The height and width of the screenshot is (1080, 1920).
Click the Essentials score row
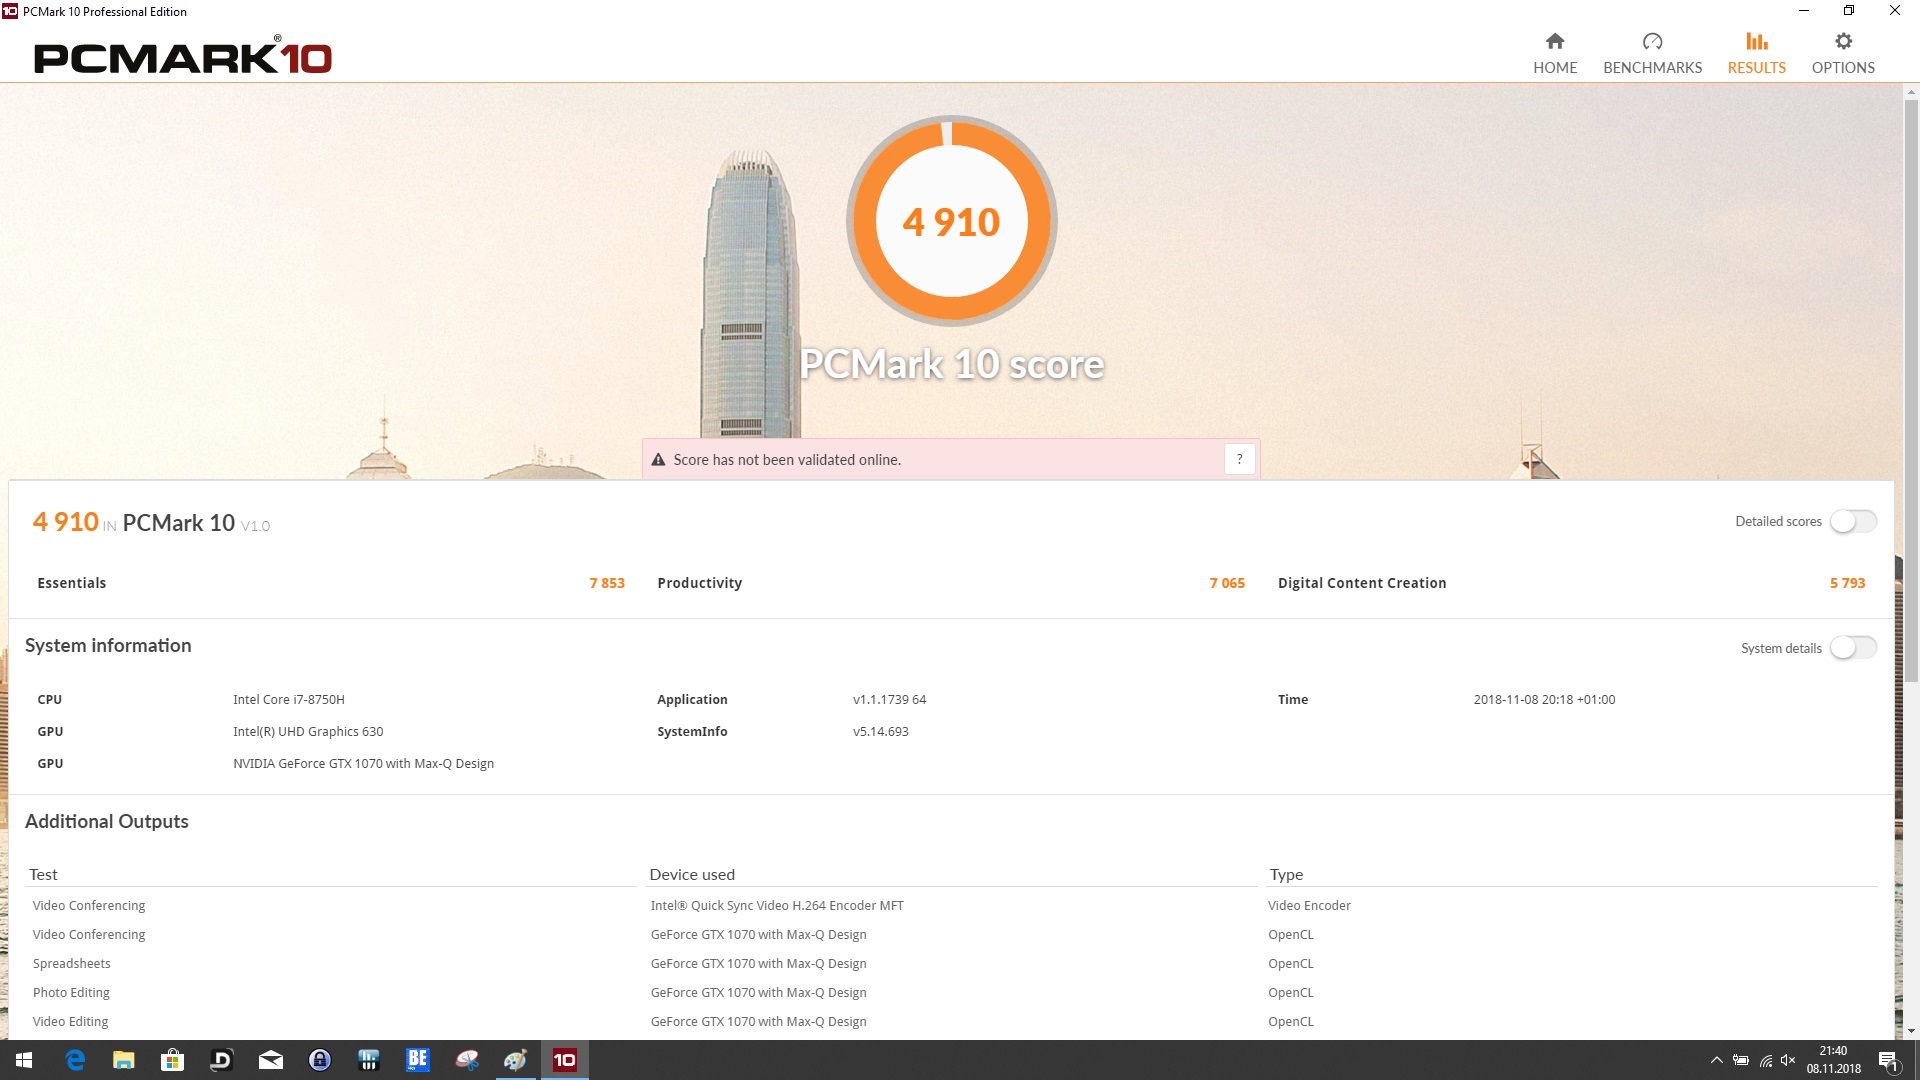330,583
